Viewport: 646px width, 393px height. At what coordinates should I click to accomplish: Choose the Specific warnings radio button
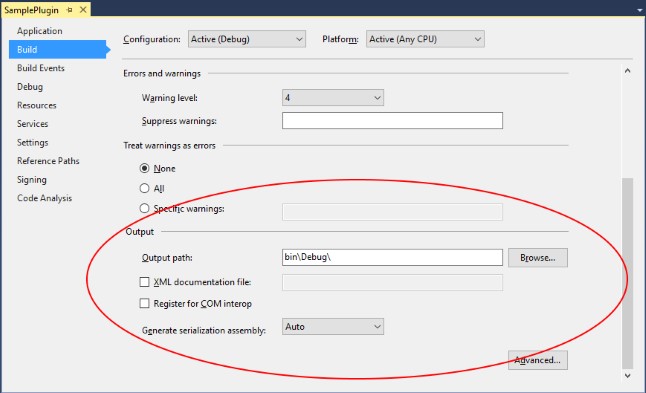[144, 208]
